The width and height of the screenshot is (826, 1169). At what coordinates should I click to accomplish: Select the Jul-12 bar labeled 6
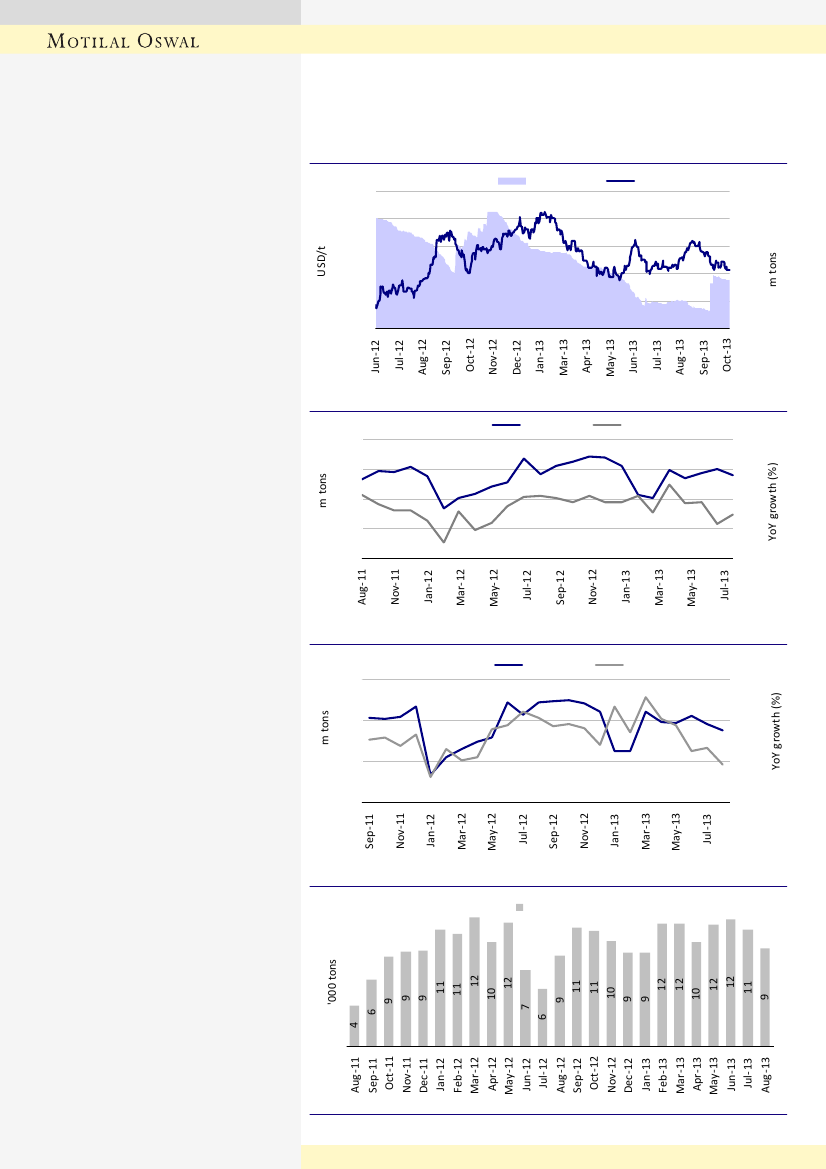pos(543,1017)
